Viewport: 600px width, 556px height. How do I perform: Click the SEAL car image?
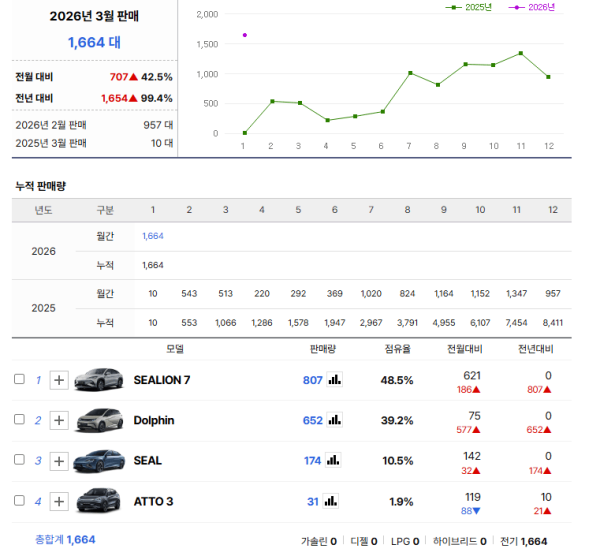98,460
